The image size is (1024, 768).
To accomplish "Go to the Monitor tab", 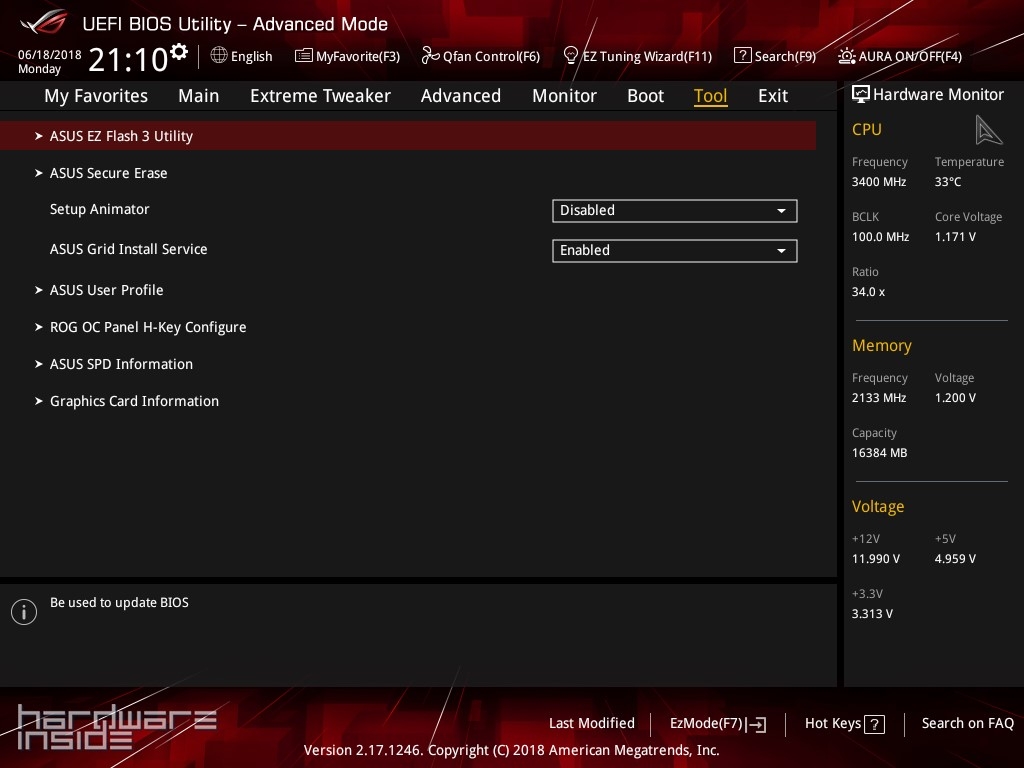I will 564,96.
